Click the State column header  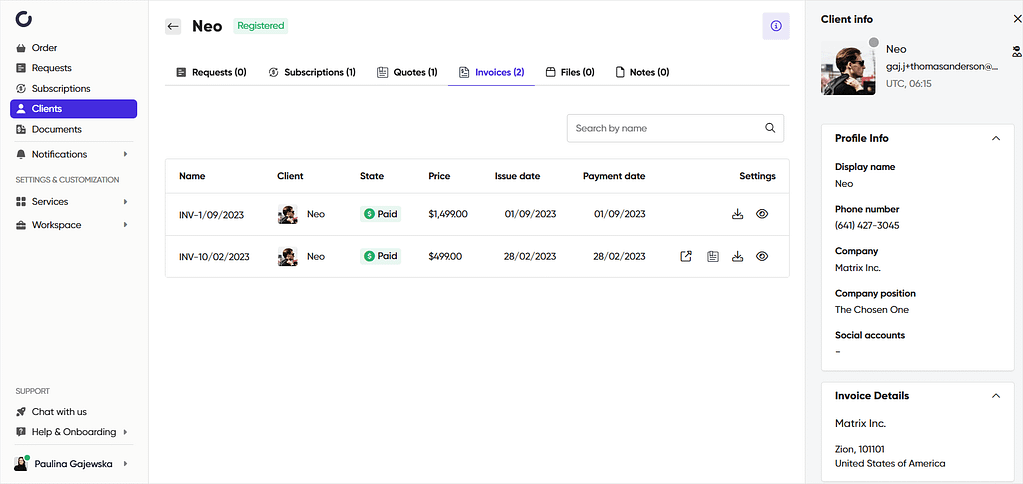point(372,176)
